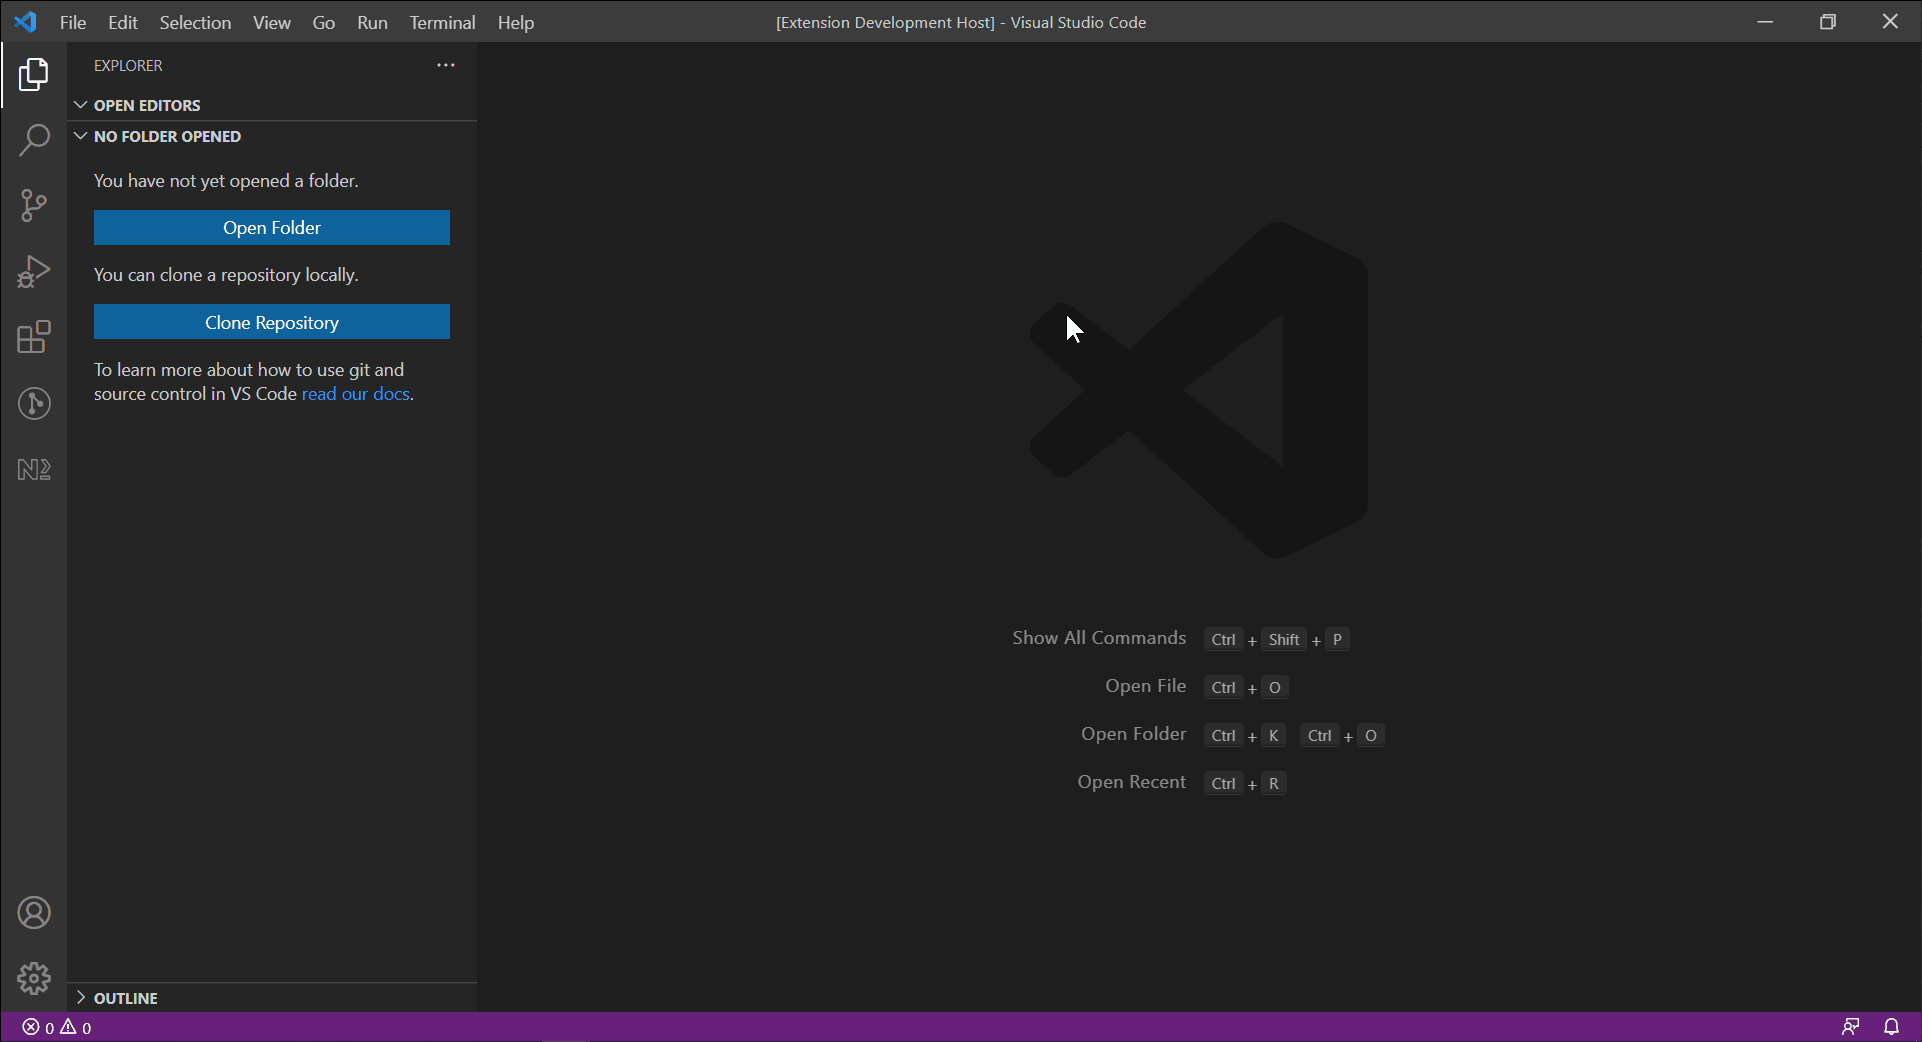Viewport: 1922px width, 1042px height.
Task: Open the Source Control view icon
Action: click(x=34, y=206)
